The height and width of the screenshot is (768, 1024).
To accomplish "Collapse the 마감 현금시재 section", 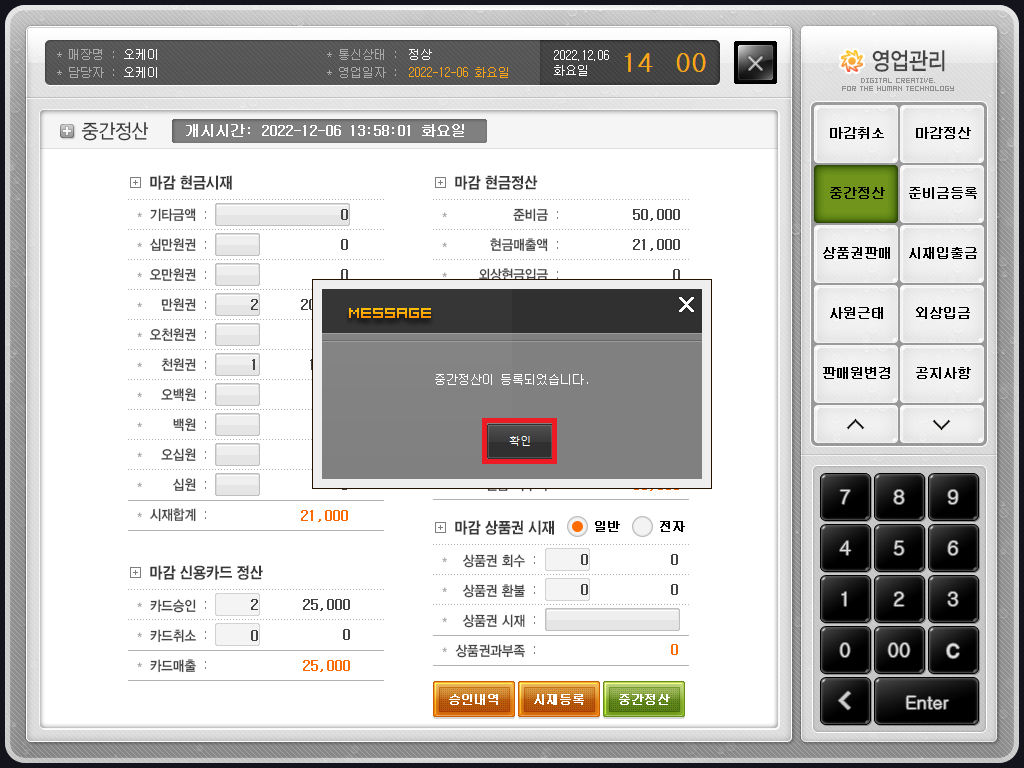I will 136,183.
